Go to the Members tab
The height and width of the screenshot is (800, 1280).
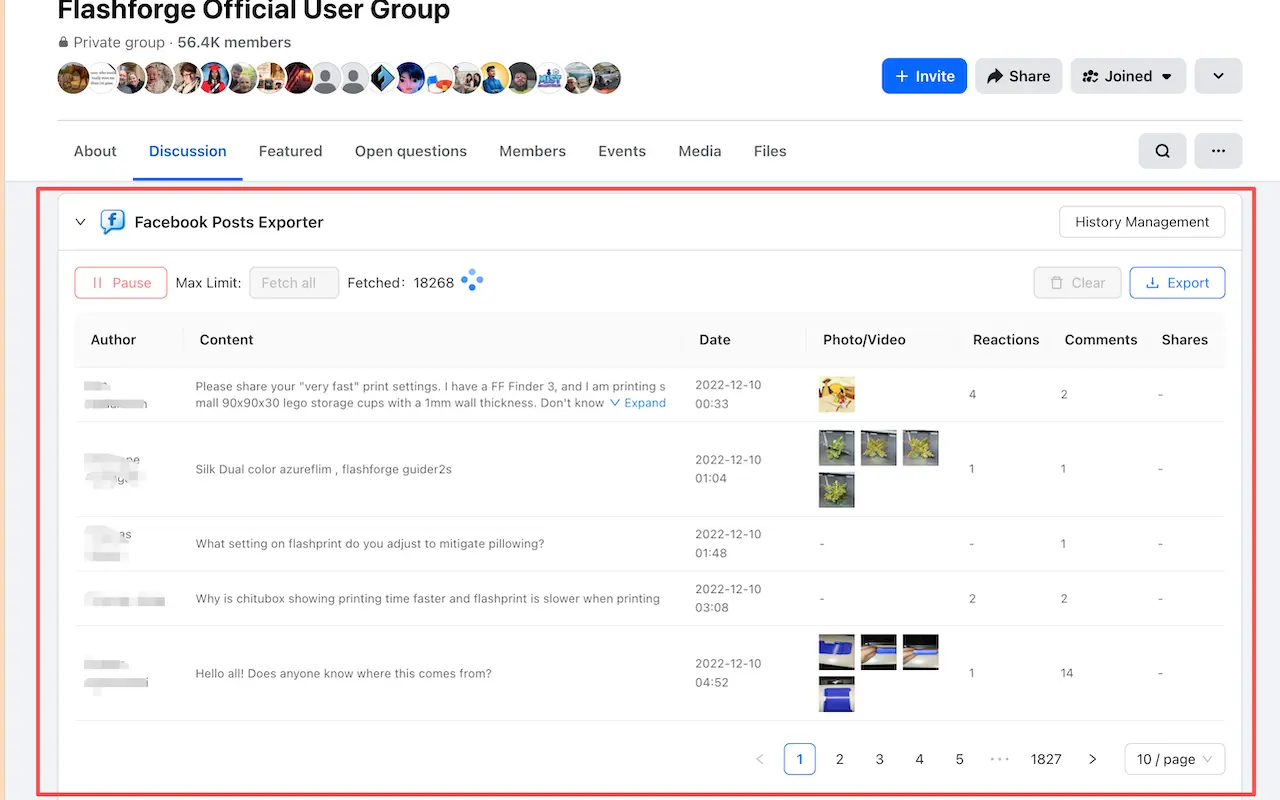(532, 151)
